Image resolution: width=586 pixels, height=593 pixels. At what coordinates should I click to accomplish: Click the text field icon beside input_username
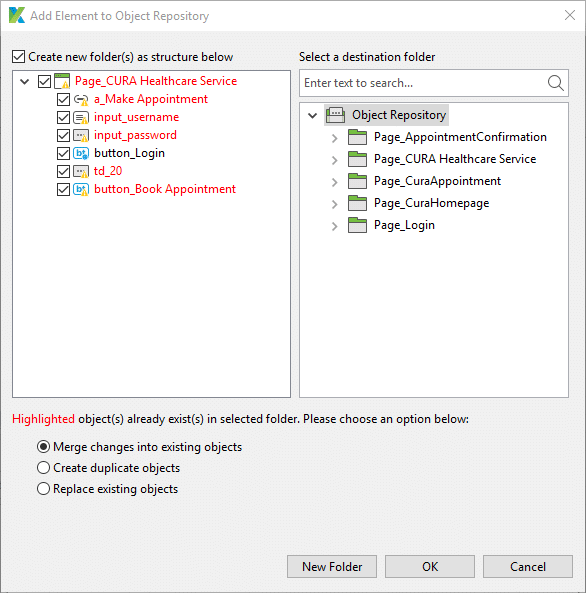(x=81, y=118)
